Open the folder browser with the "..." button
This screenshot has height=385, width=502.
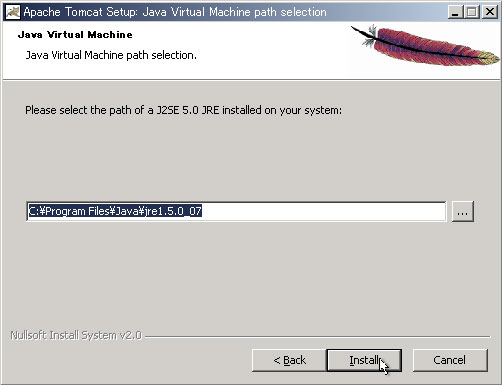tap(463, 211)
